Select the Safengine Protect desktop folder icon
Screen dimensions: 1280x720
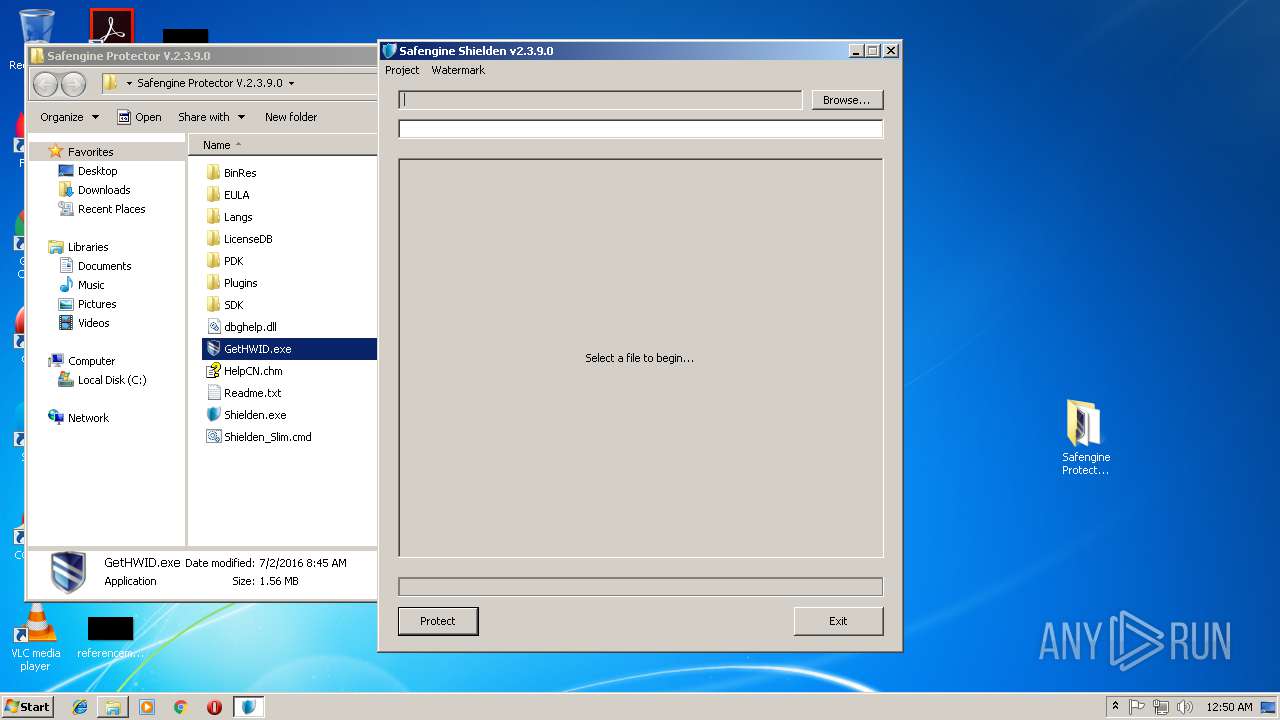pyautogui.click(x=1085, y=438)
